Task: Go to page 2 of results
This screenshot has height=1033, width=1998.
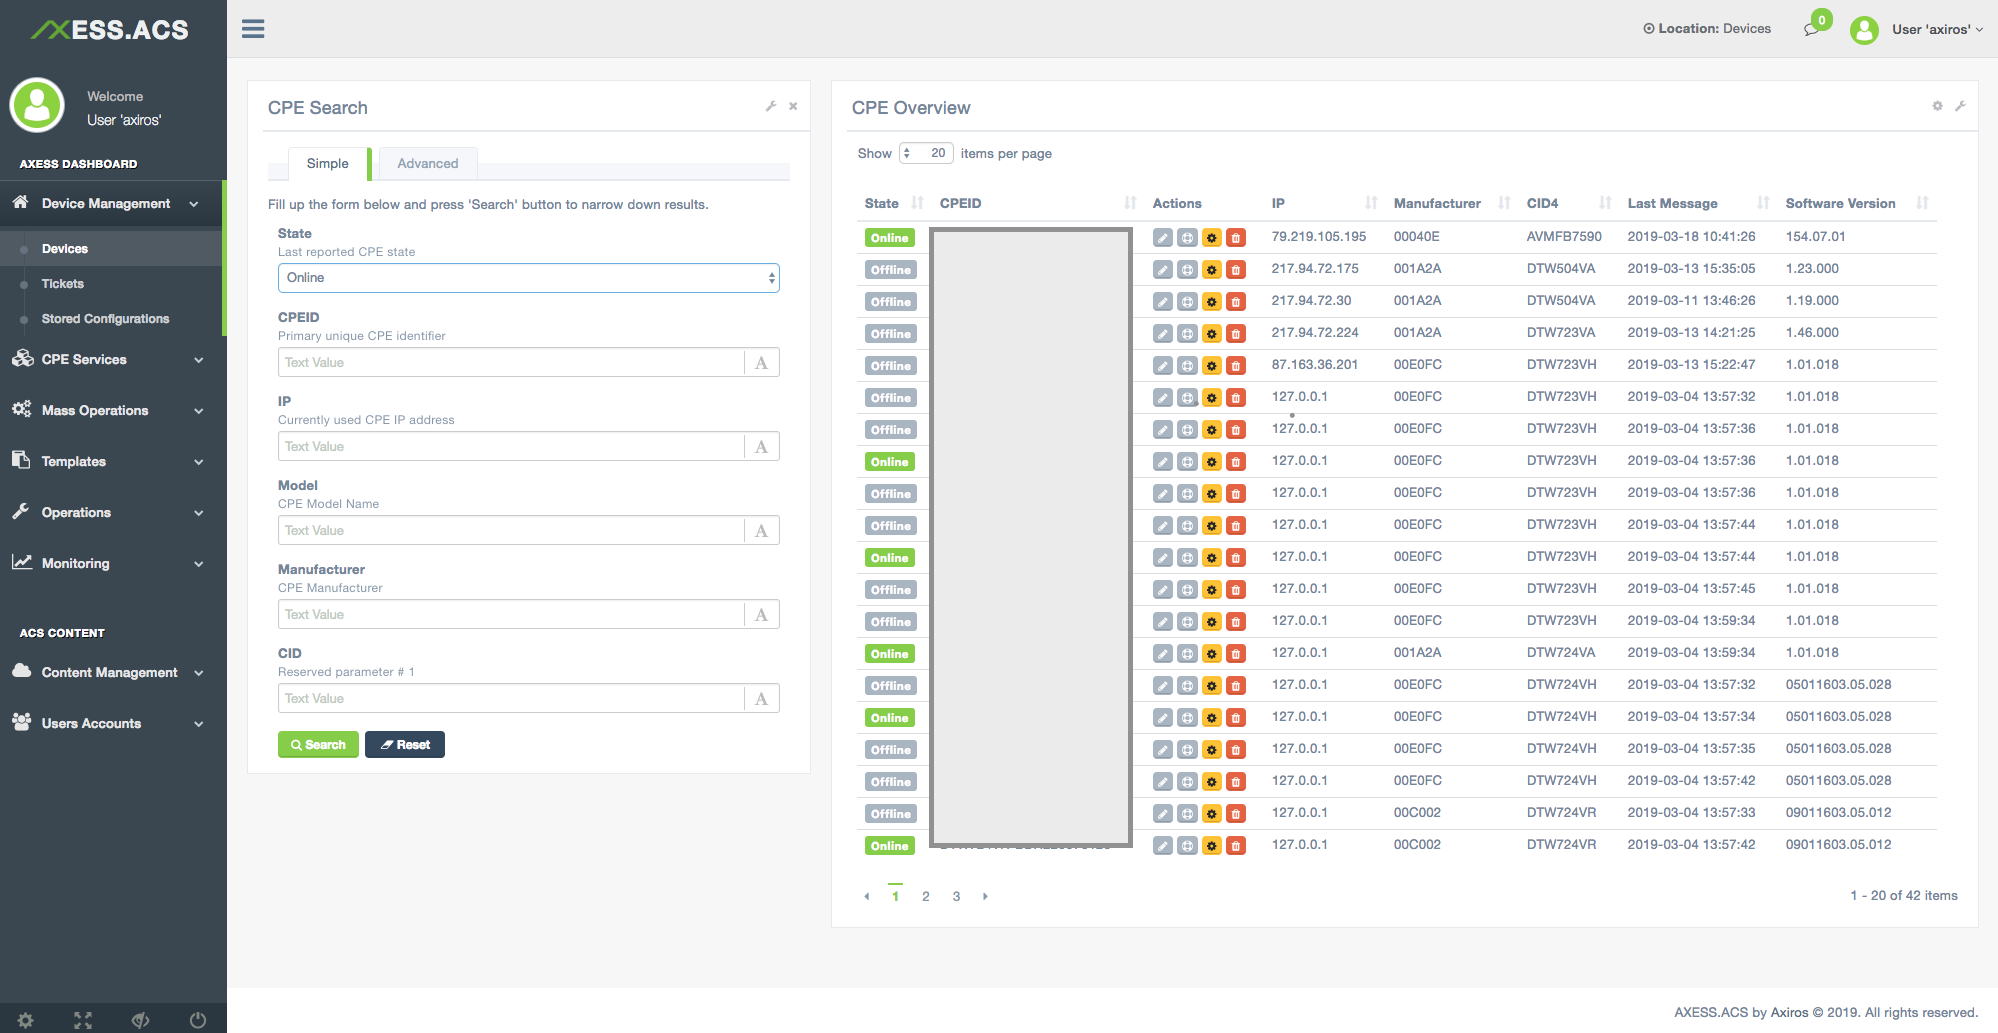Action: click(926, 897)
